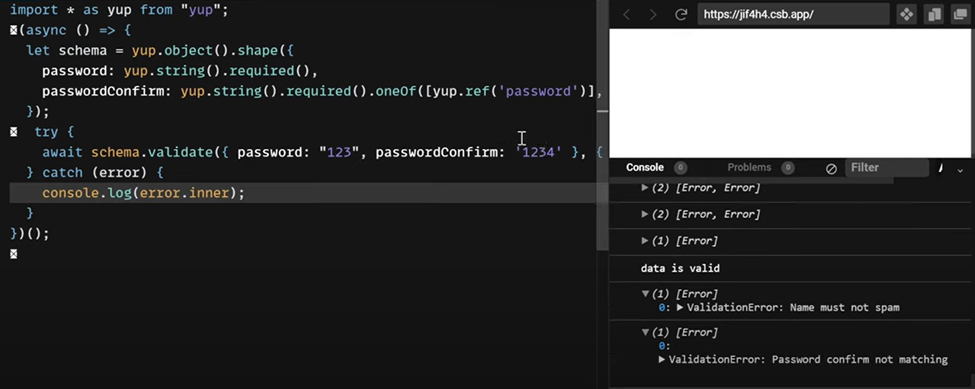Viewport: 975px width, 389px height.
Task: Collapse the [Error] array above Password confirm error
Action: click(x=645, y=333)
